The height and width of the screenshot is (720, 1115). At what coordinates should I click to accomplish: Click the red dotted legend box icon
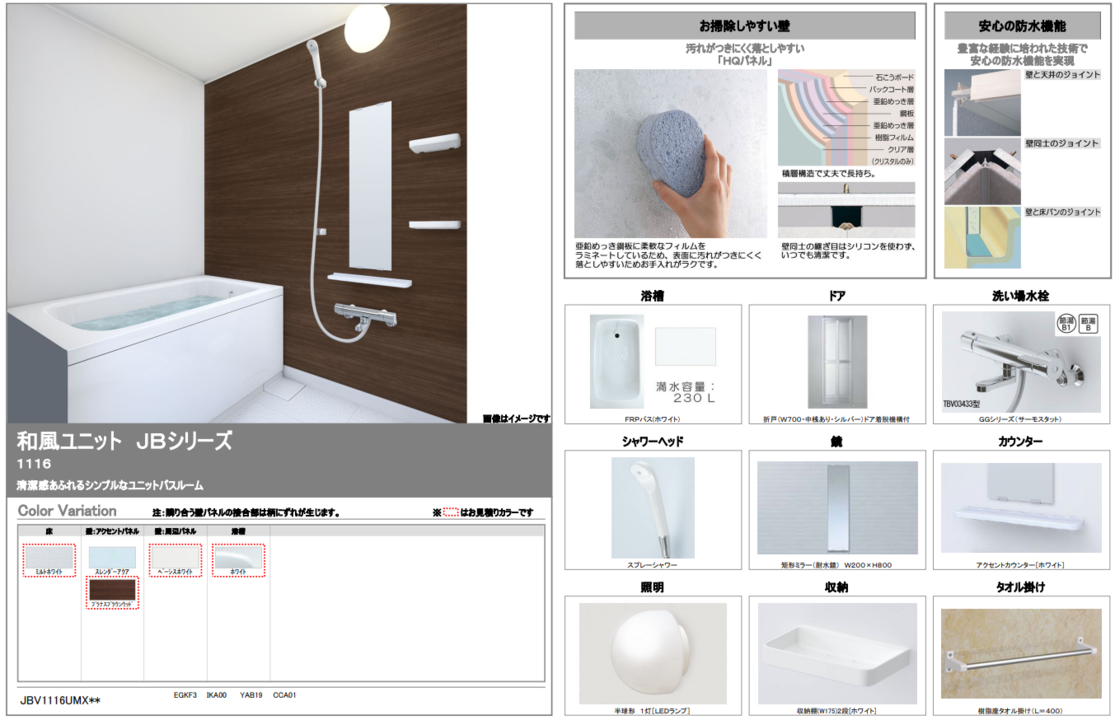coord(451,512)
